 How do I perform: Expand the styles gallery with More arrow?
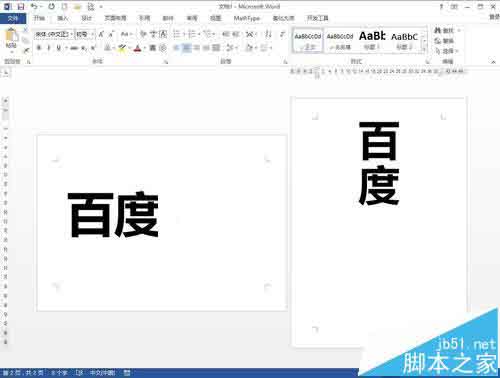(425, 49)
